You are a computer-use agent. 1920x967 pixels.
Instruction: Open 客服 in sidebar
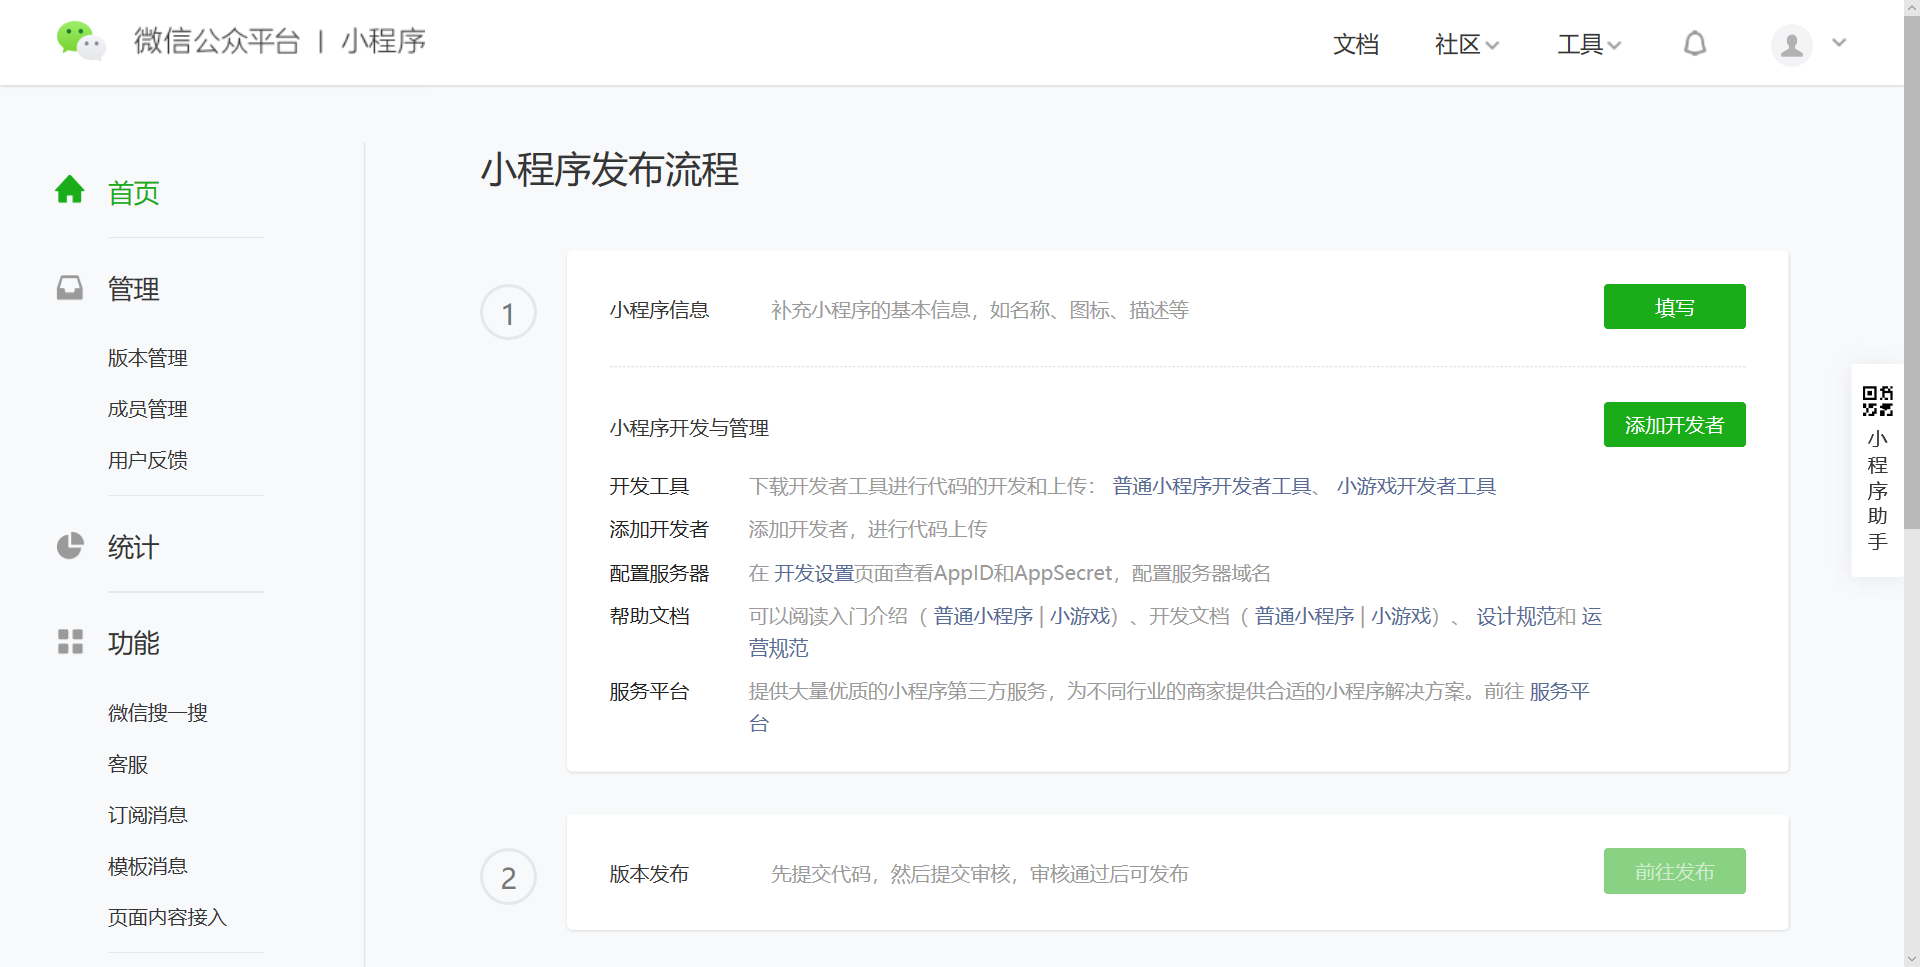(128, 764)
